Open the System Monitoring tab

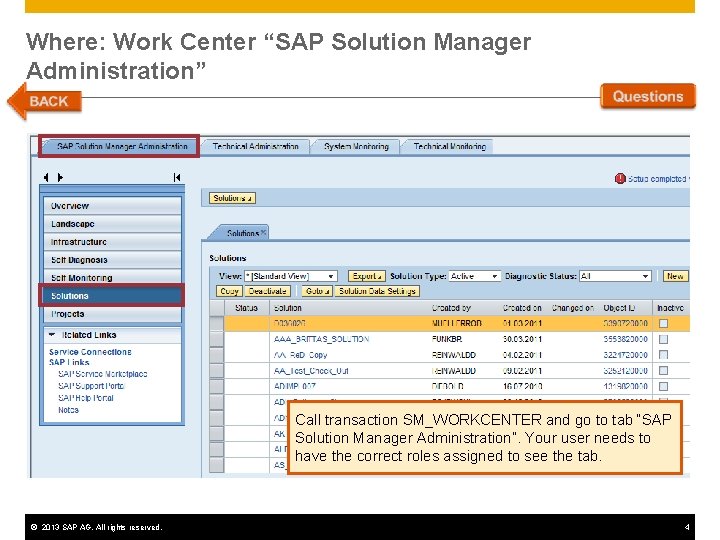tap(356, 146)
